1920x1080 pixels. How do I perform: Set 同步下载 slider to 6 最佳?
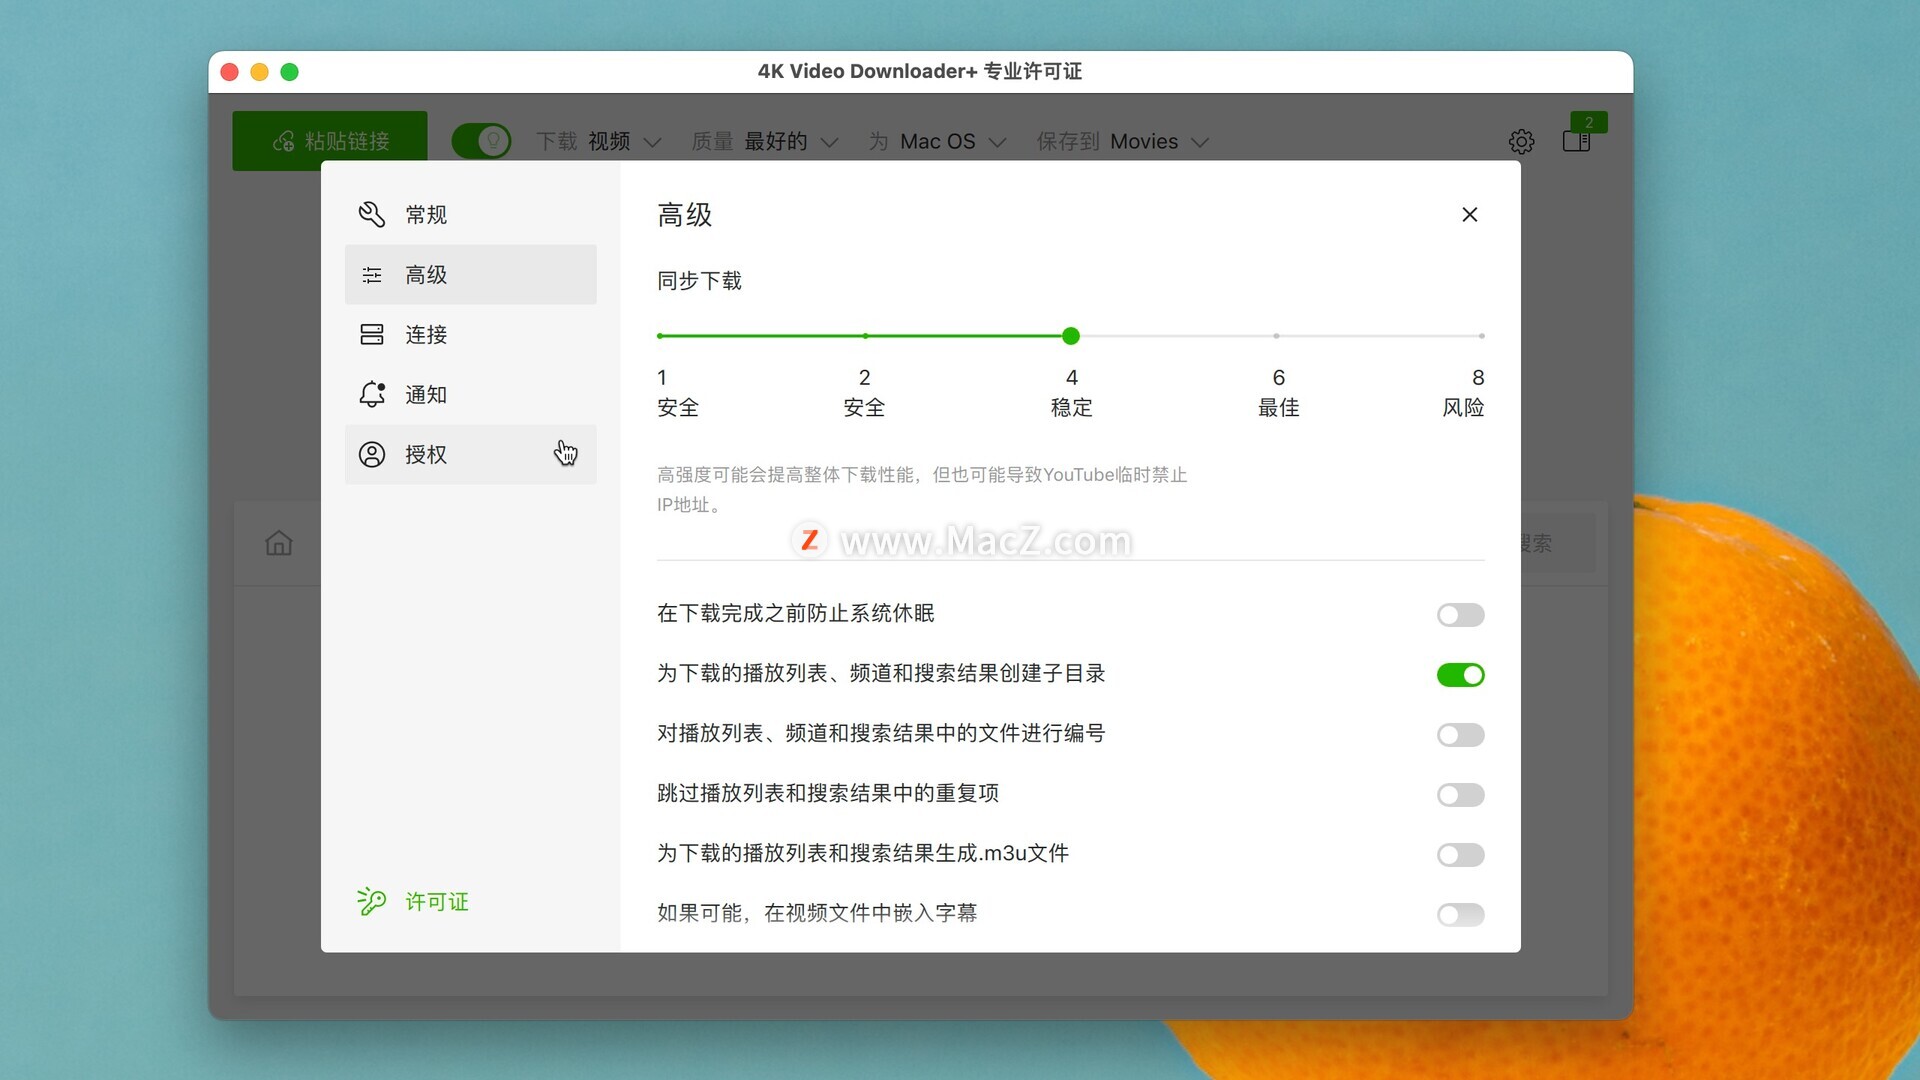[x=1277, y=336]
